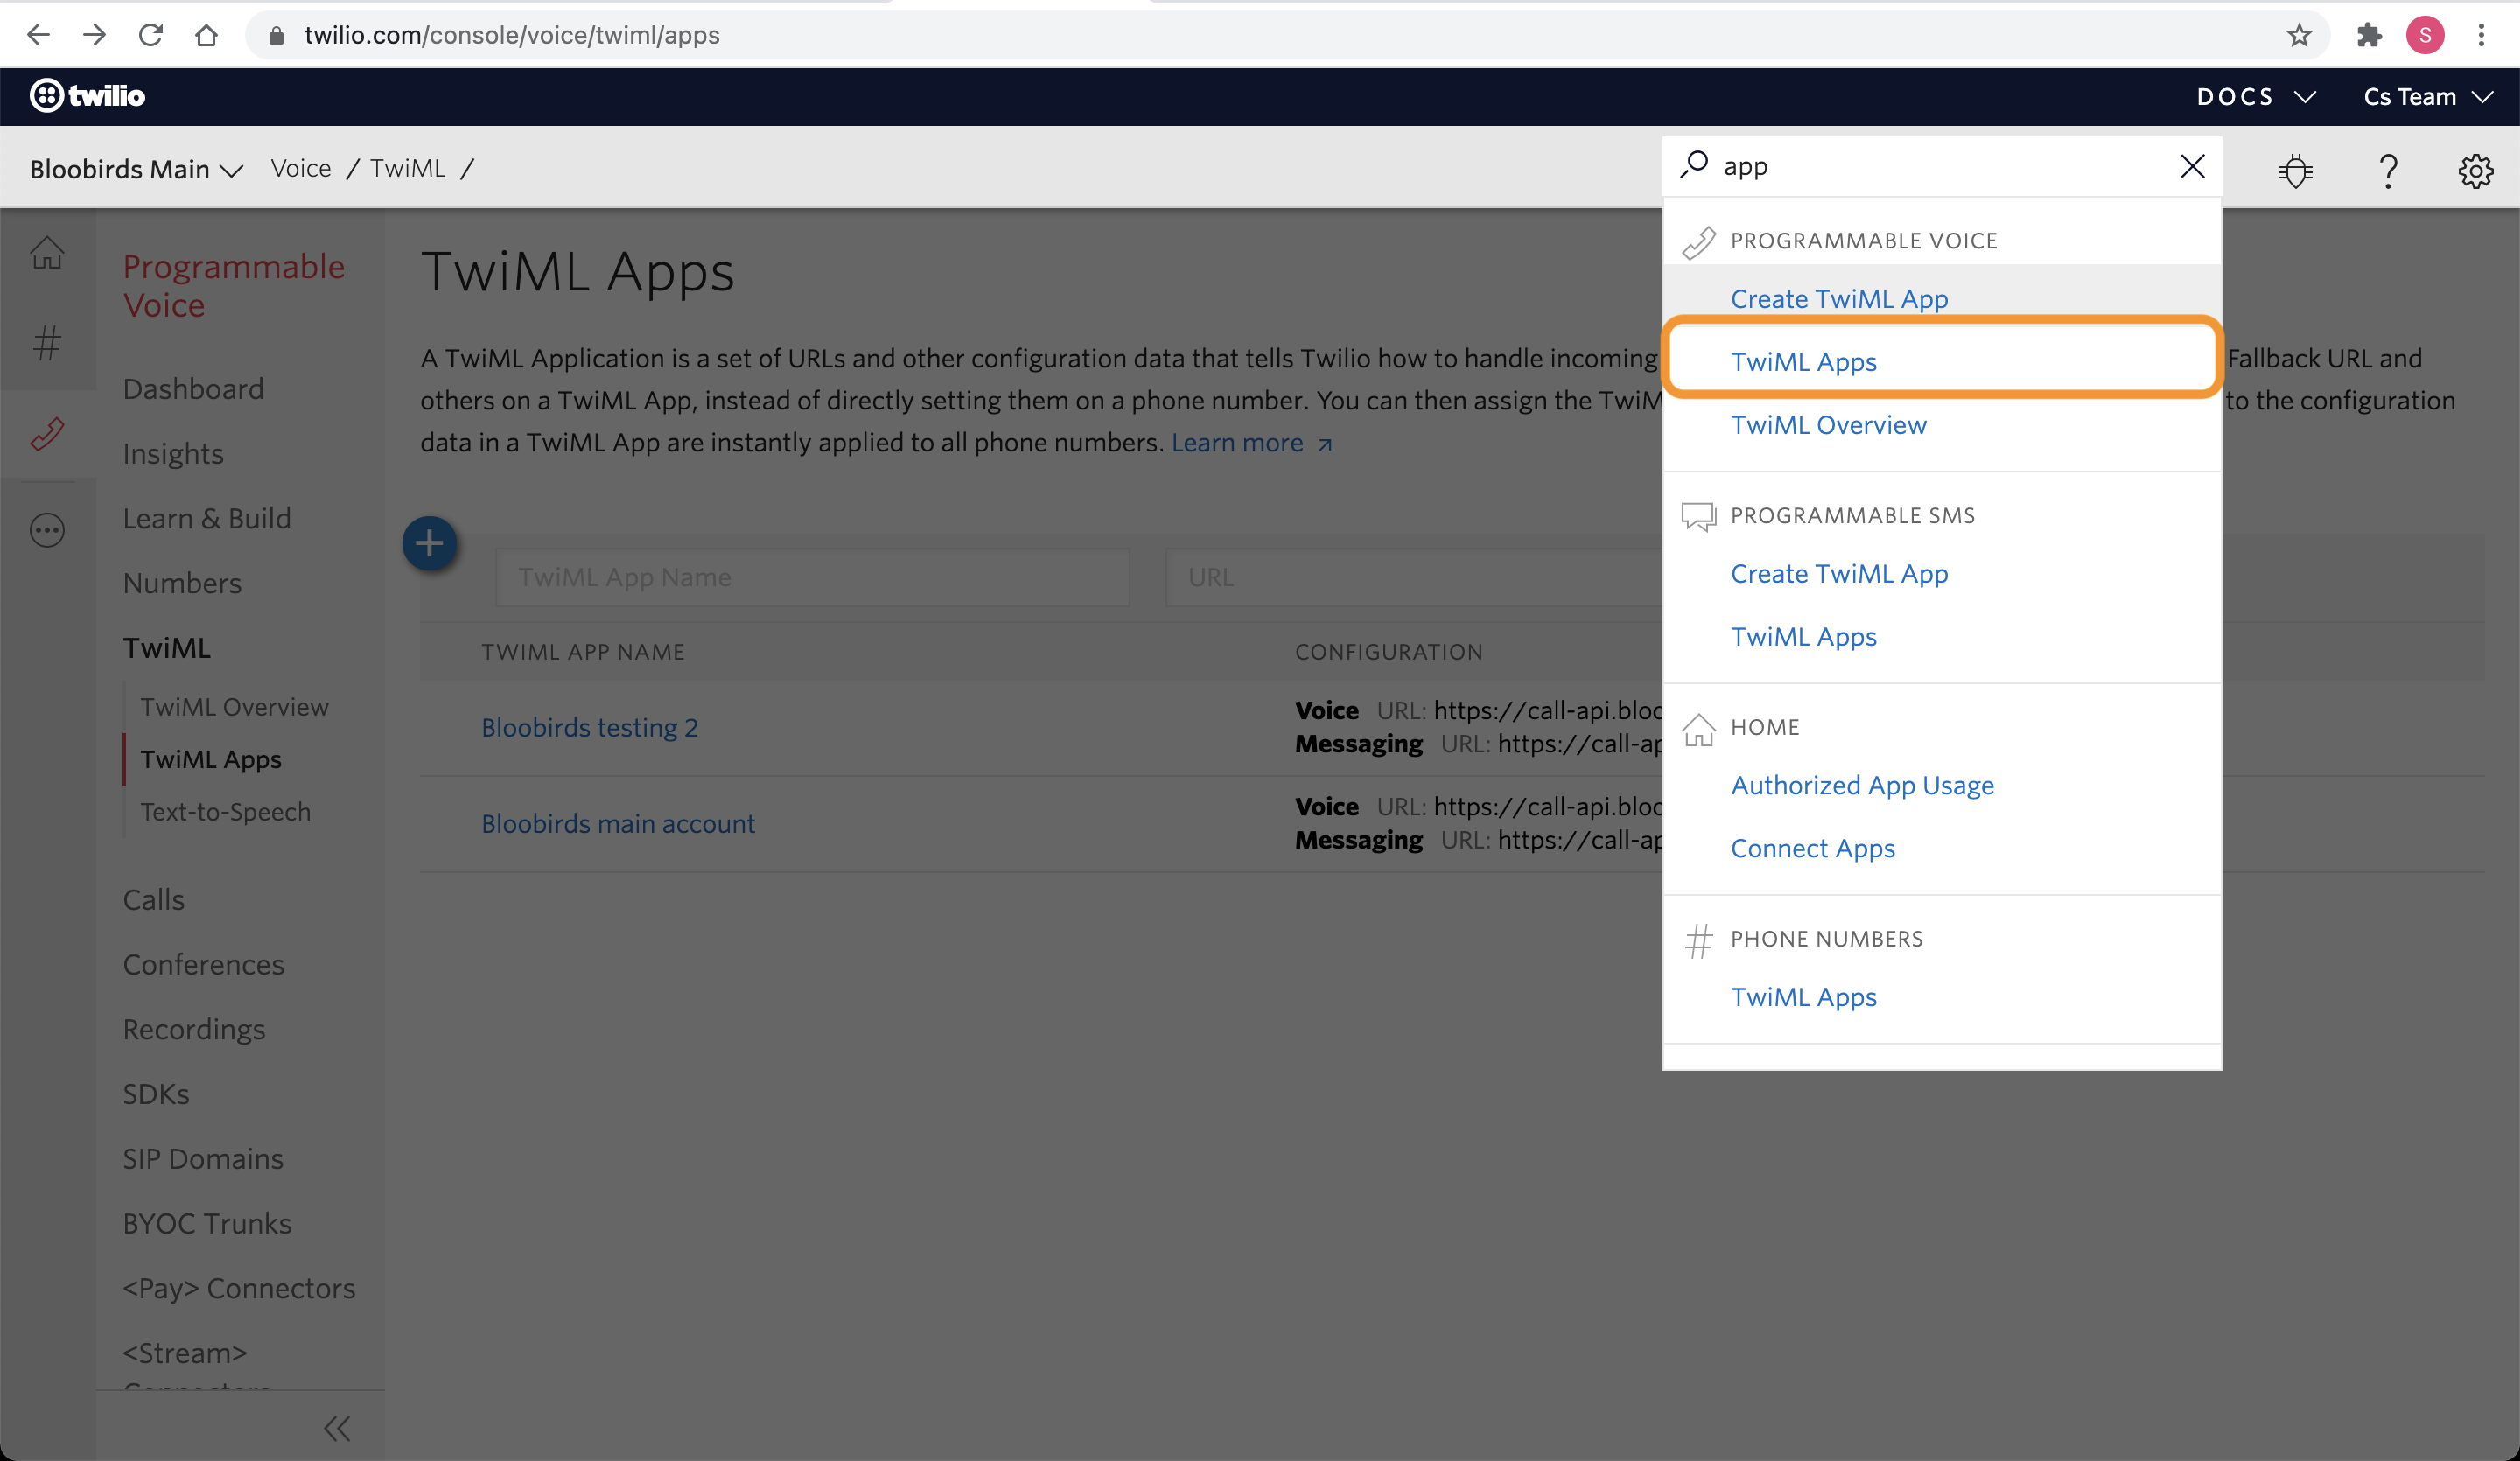
Task: Click the browser address bar URL
Action: tap(512, 36)
